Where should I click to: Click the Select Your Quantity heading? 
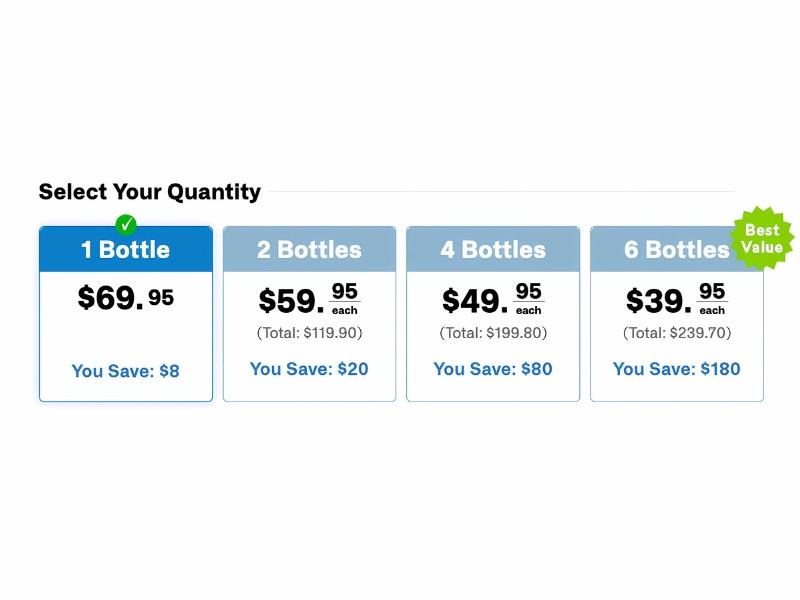click(x=150, y=192)
